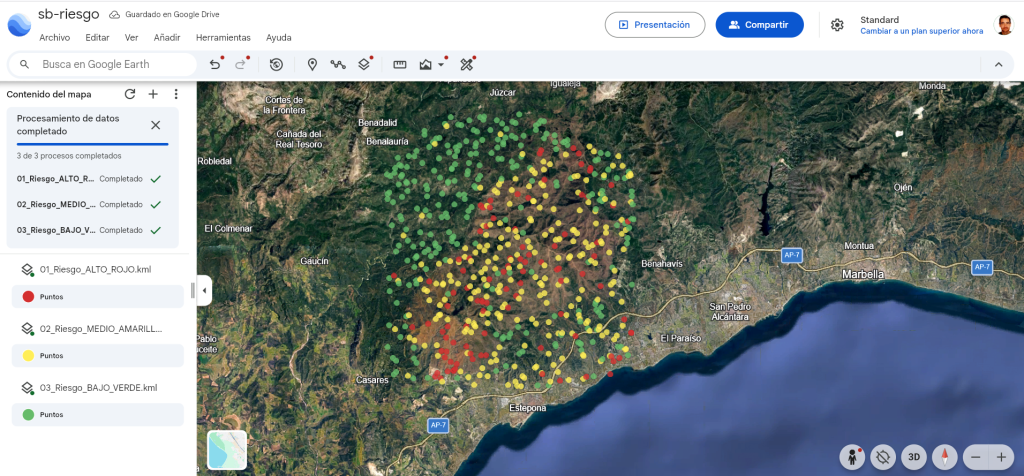The height and width of the screenshot is (476, 1024).
Task: Open the Herramientas menu
Action: 223,38
